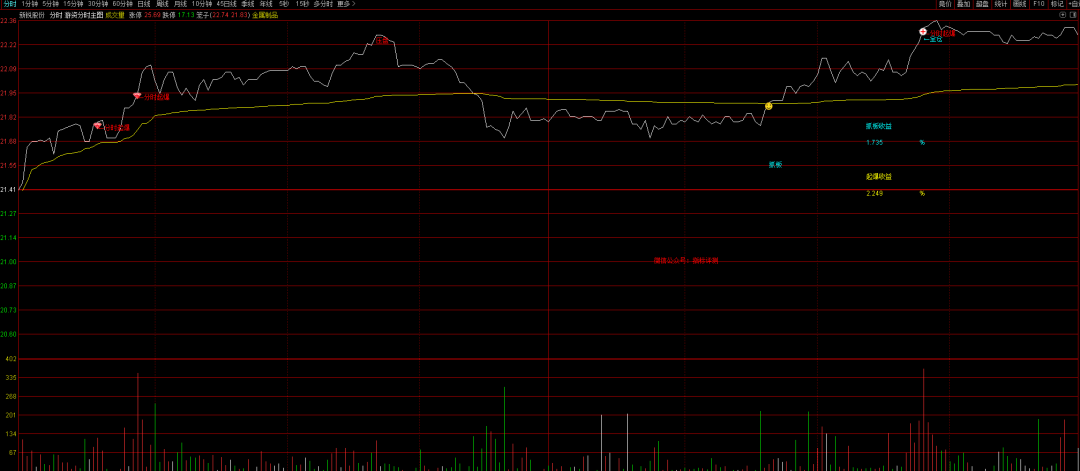Viewport: 1080px width, 471px height.
Task: Click the yellow smiley marker on price line
Action: pyautogui.click(x=768, y=105)
